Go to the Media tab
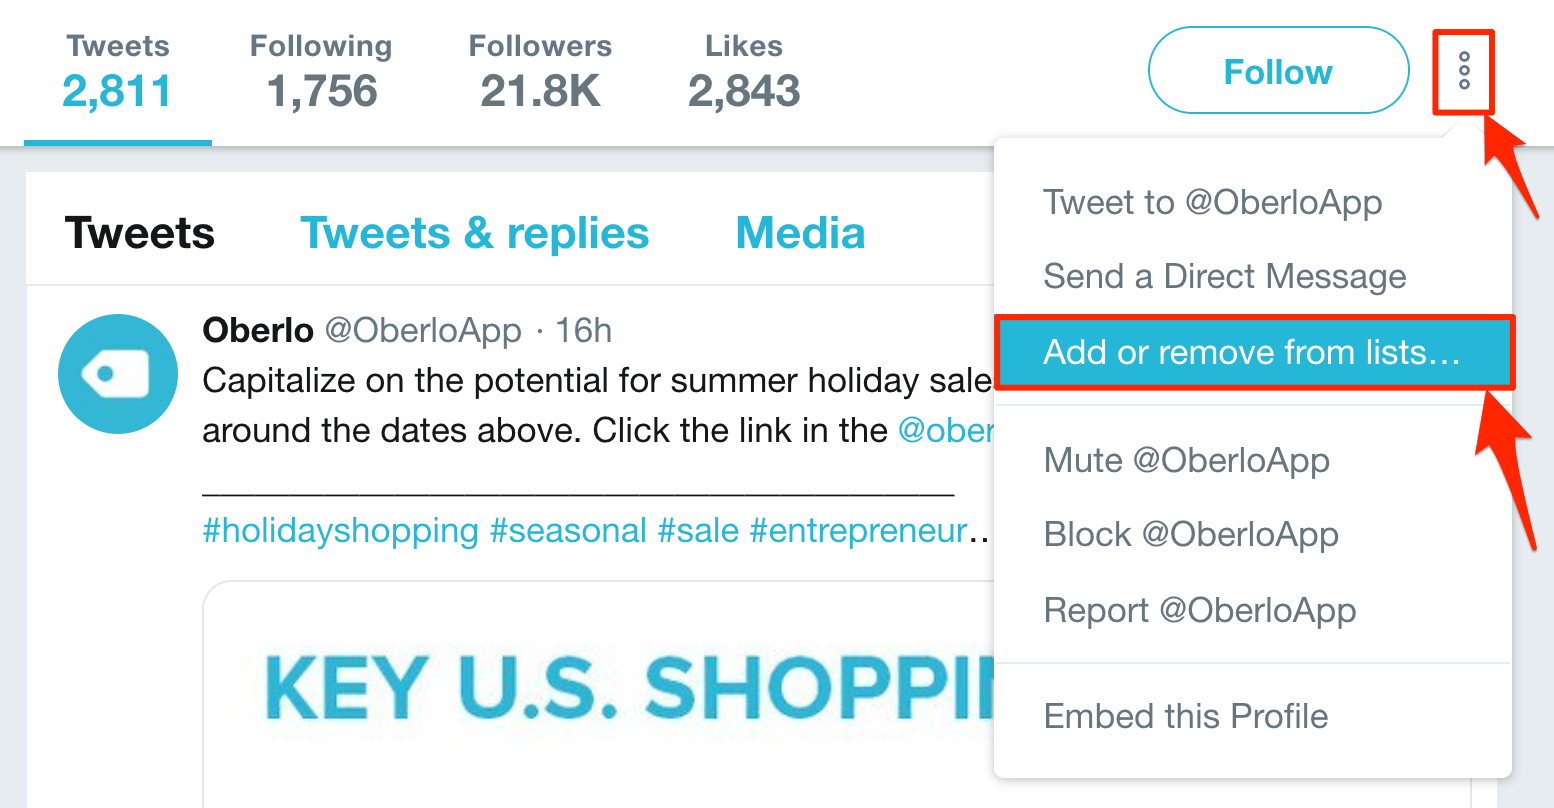 point(800,233)
